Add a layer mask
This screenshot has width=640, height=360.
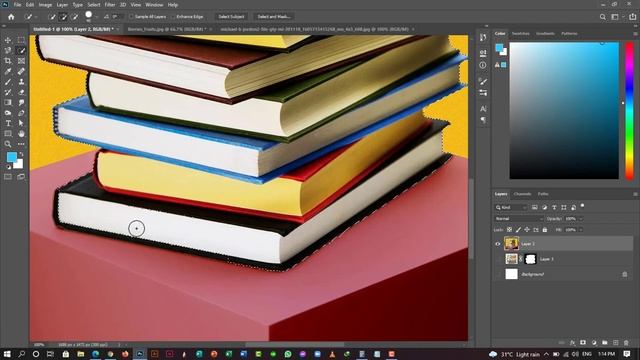pos(583,343)
